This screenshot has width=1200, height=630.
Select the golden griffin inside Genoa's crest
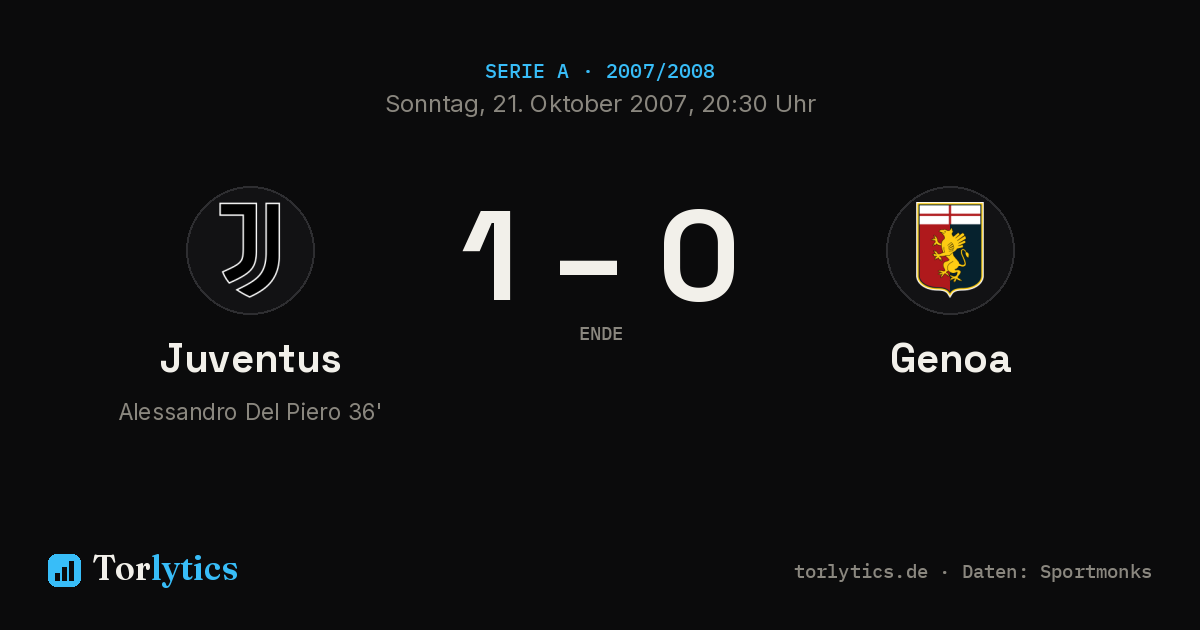click(949, 256)
